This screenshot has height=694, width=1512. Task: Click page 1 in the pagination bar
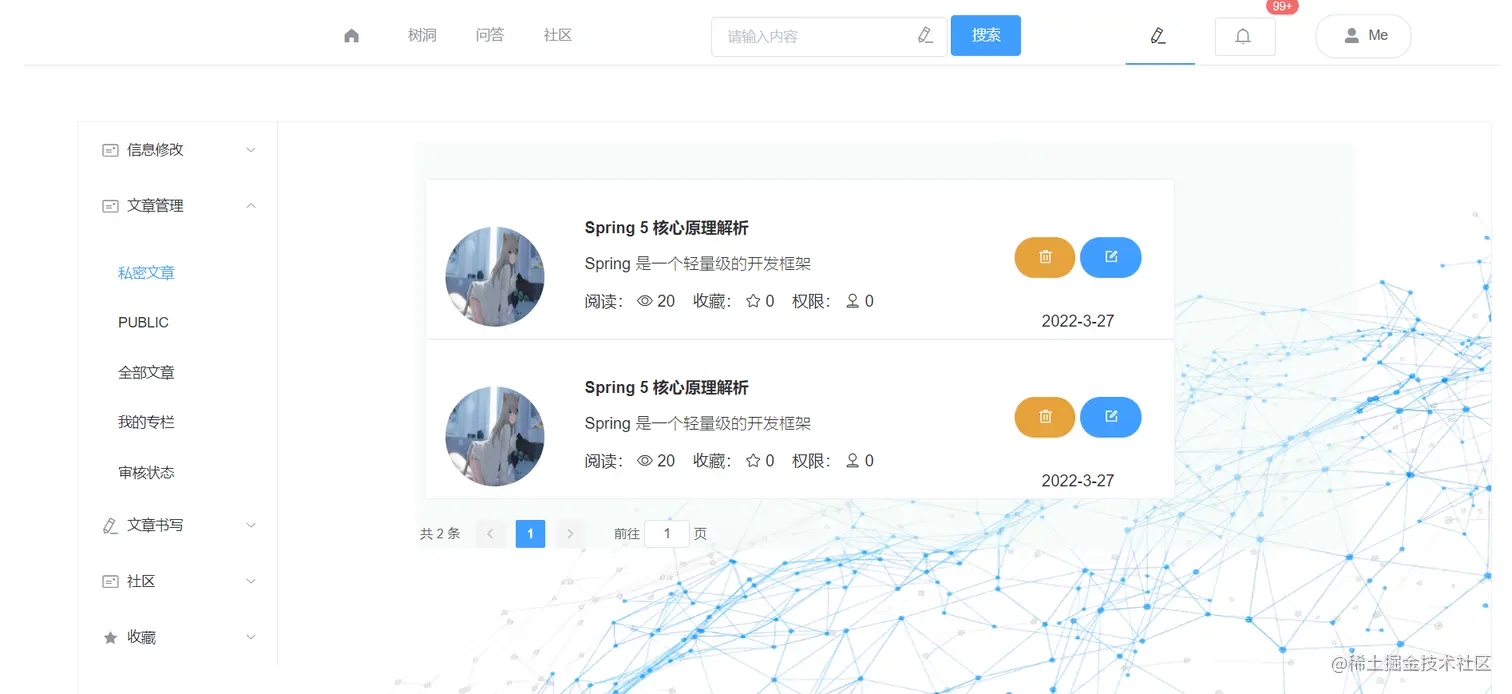click(530, 533)
